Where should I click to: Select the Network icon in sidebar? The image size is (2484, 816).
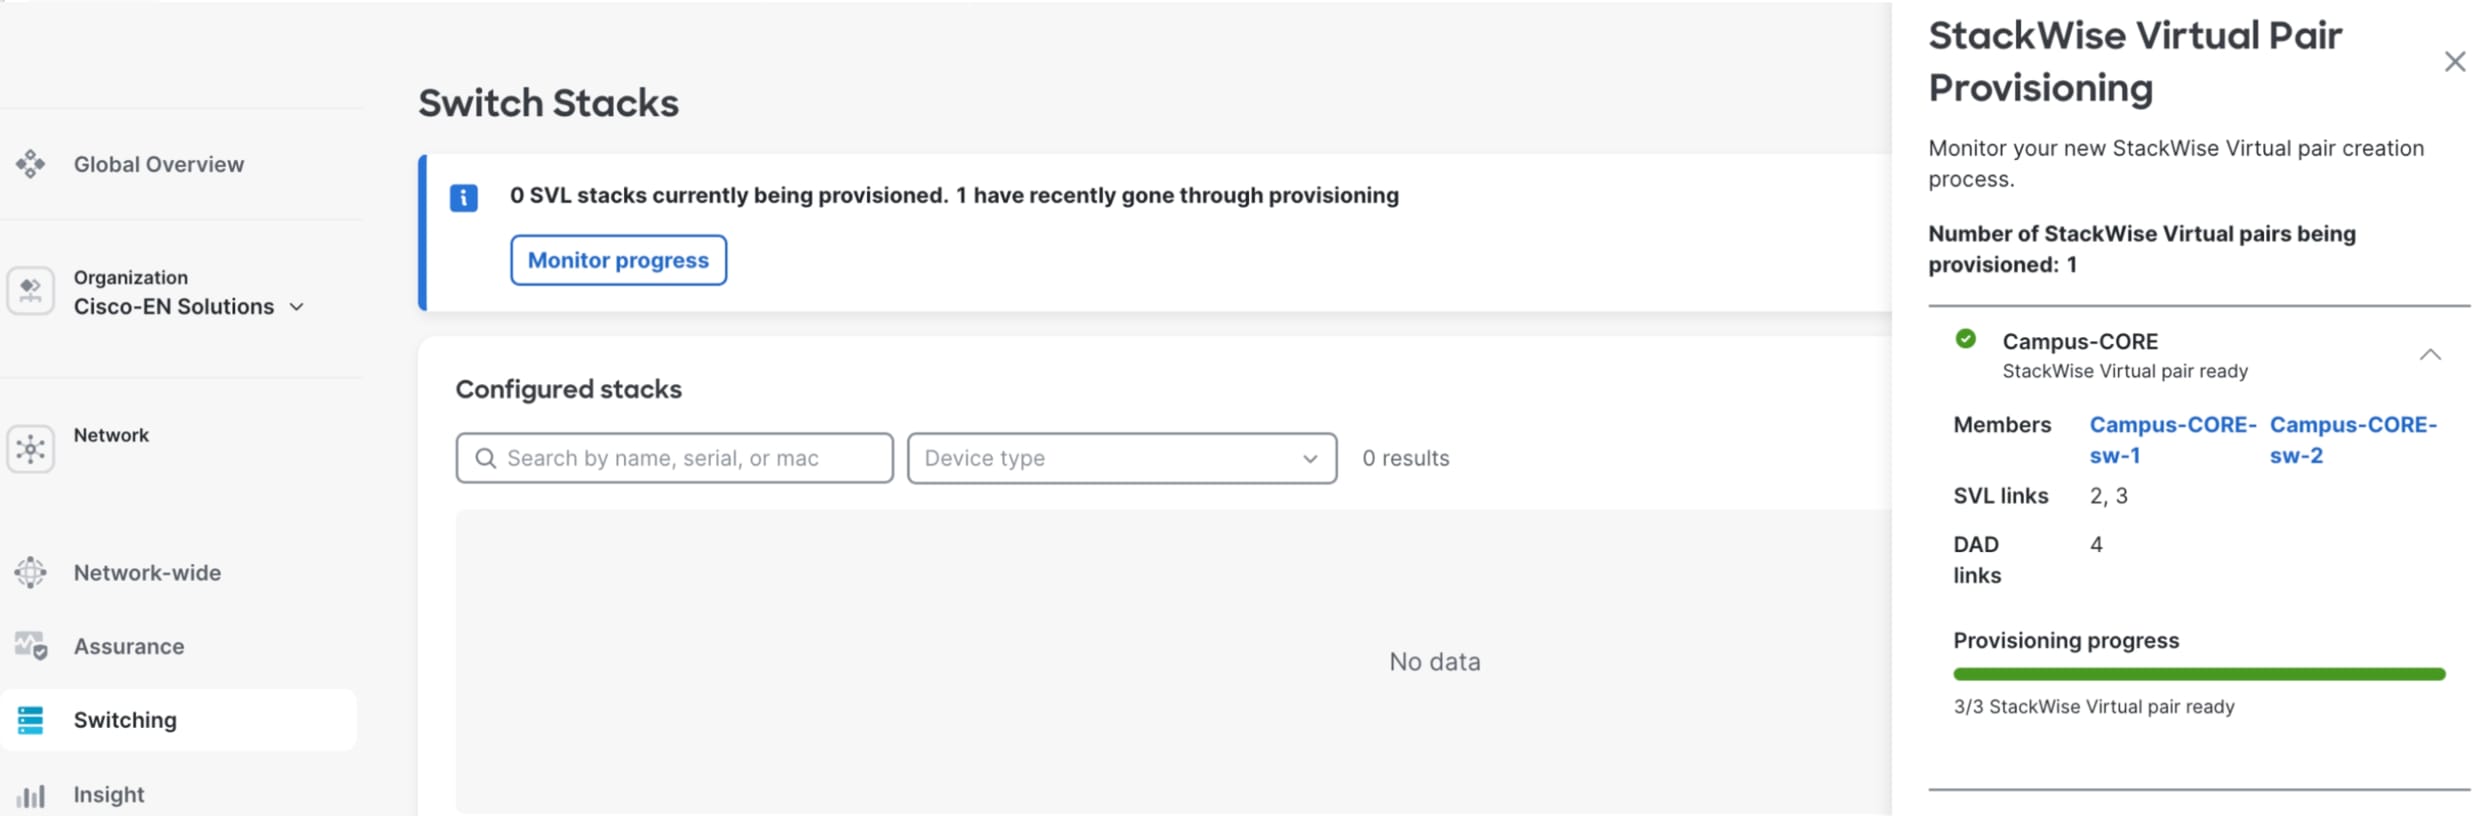tap(31, 447)
